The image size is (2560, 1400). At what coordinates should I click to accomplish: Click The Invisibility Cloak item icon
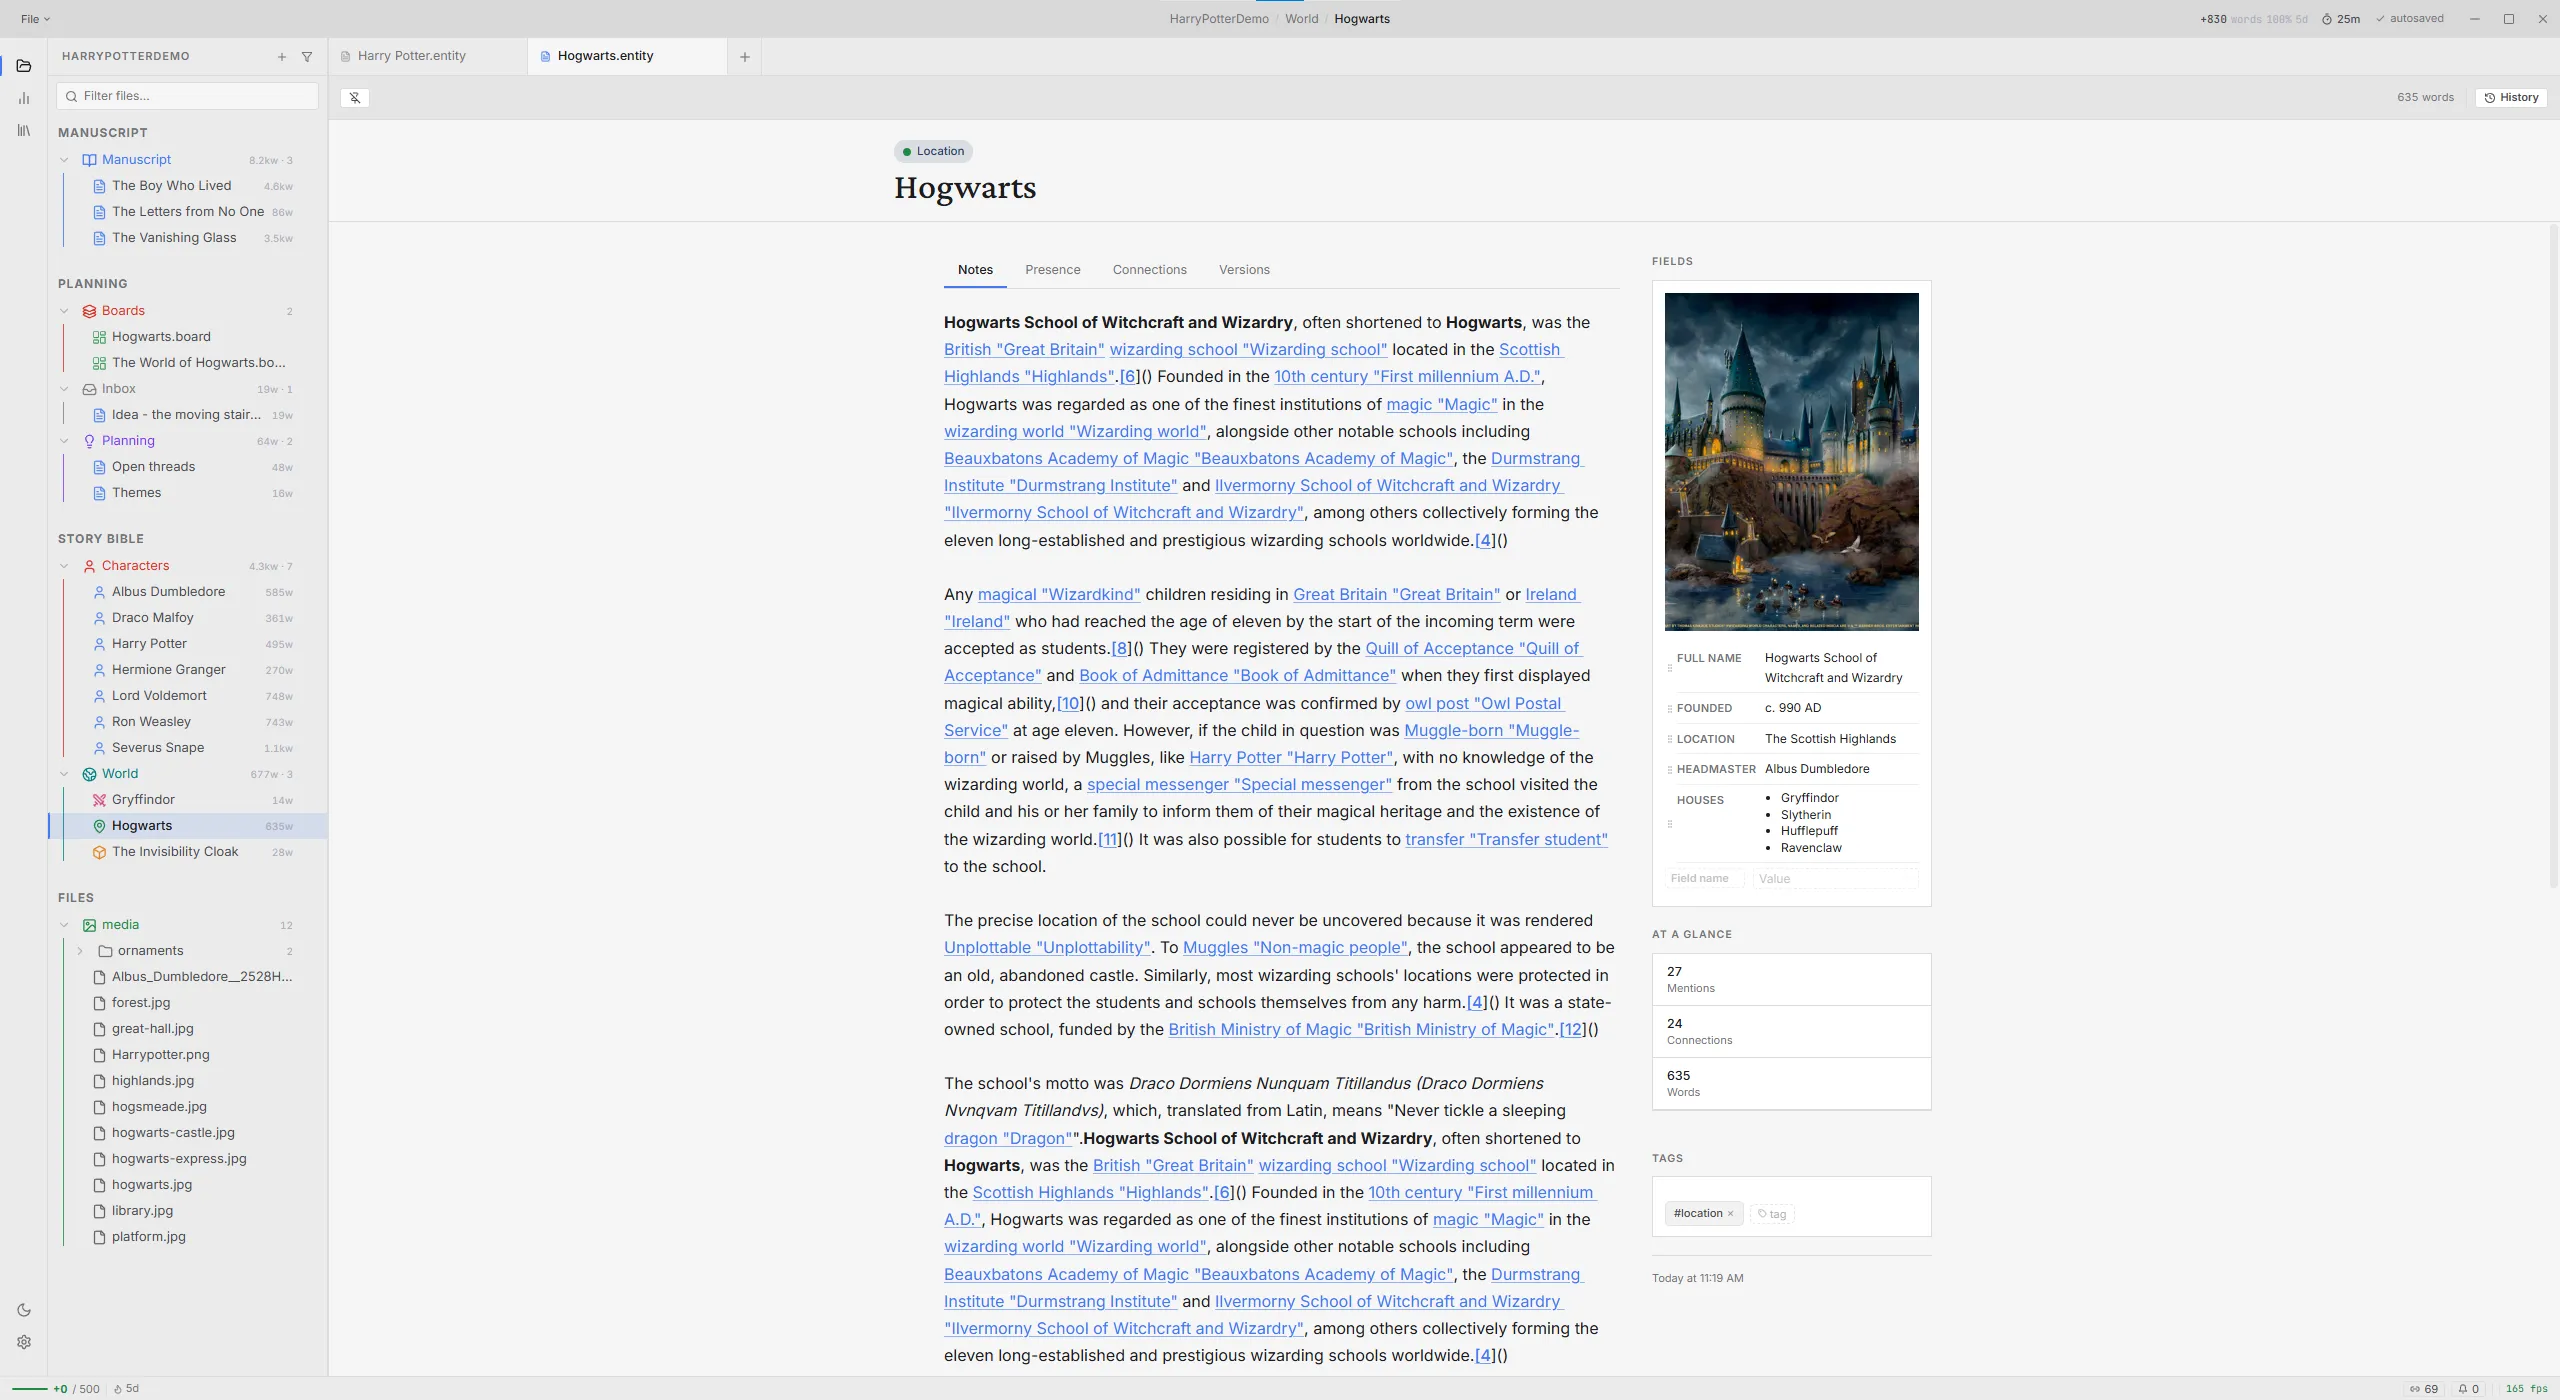point(99,852)
